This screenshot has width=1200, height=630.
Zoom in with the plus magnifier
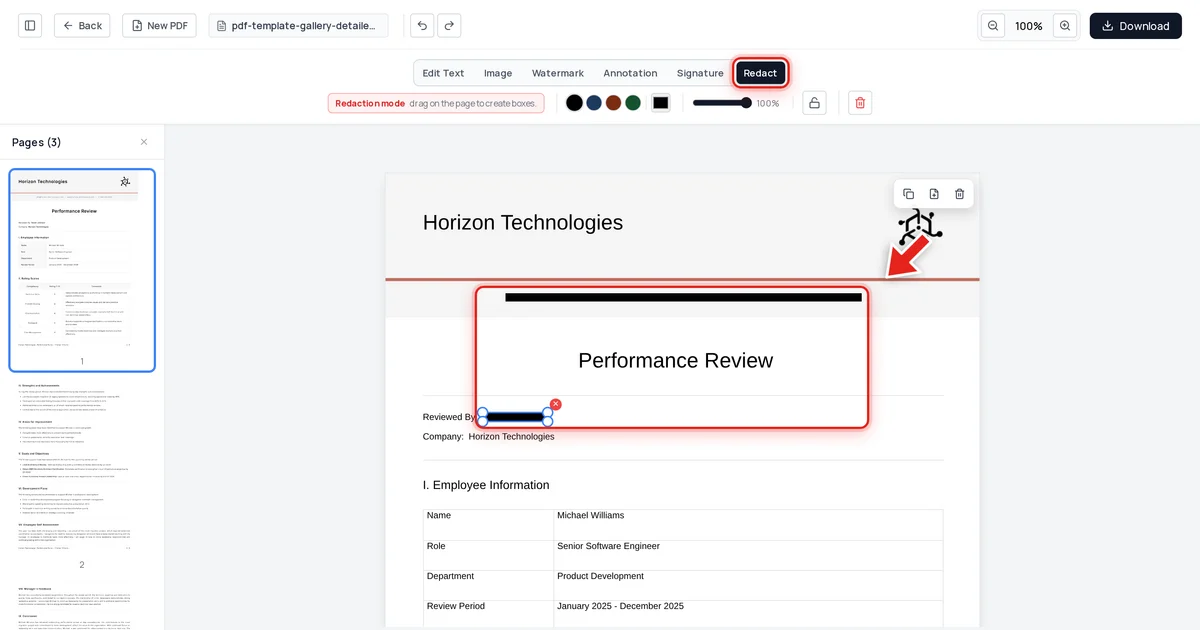pyautogui.click(x=1065, y=26)
